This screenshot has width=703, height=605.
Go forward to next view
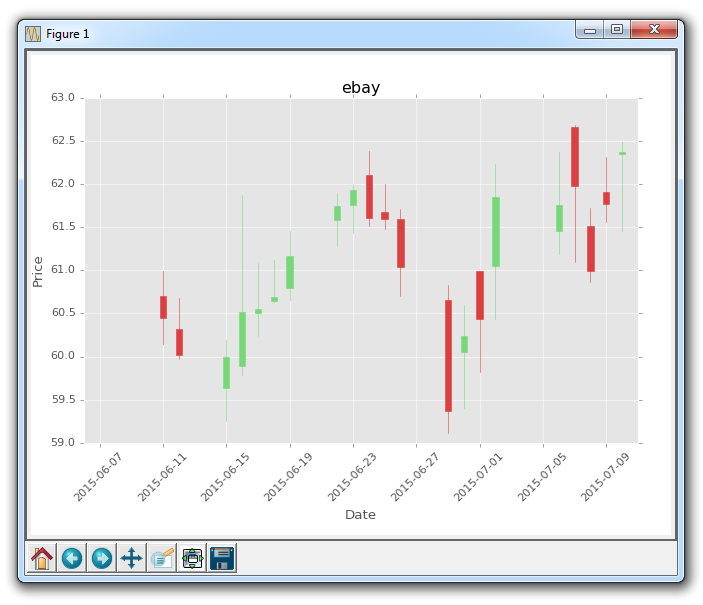(x=102, y=558)
